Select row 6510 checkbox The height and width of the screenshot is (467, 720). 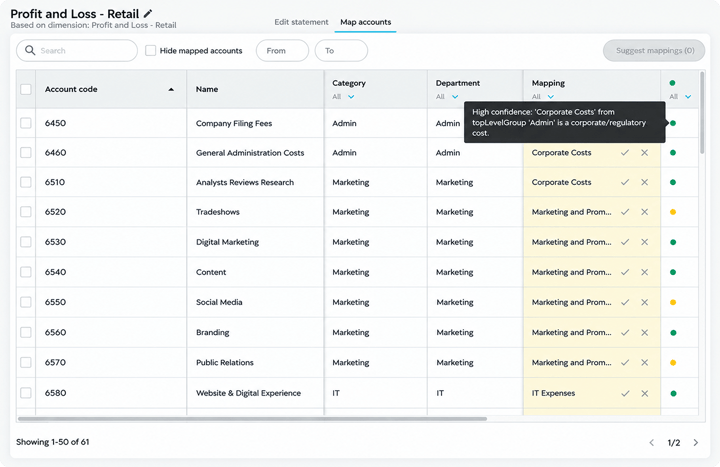pyautogui.click(x=26, y=182)
